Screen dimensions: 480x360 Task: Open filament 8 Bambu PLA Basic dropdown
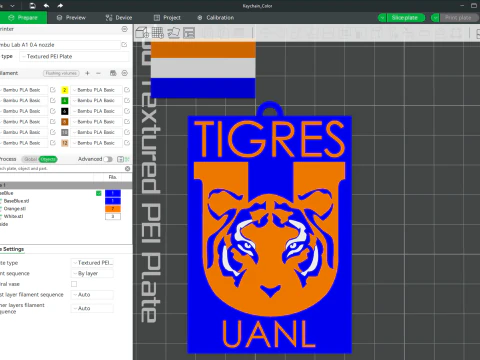click(96, 122)
